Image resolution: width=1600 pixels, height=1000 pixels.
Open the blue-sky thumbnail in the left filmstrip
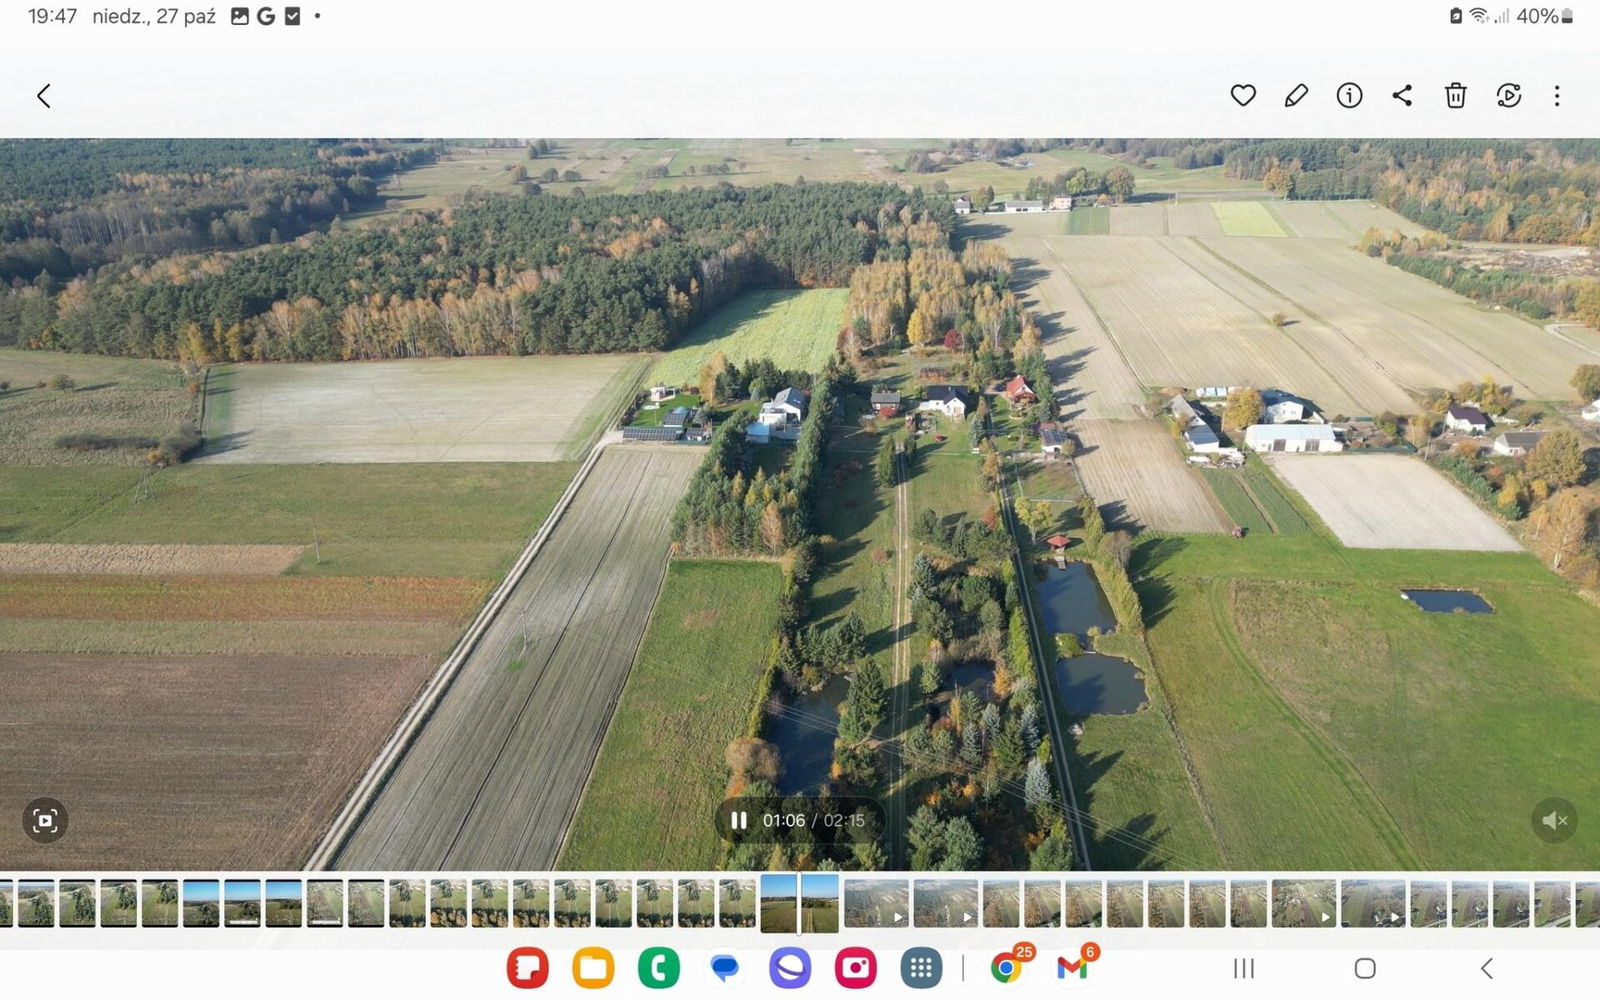tap(201, 903)
